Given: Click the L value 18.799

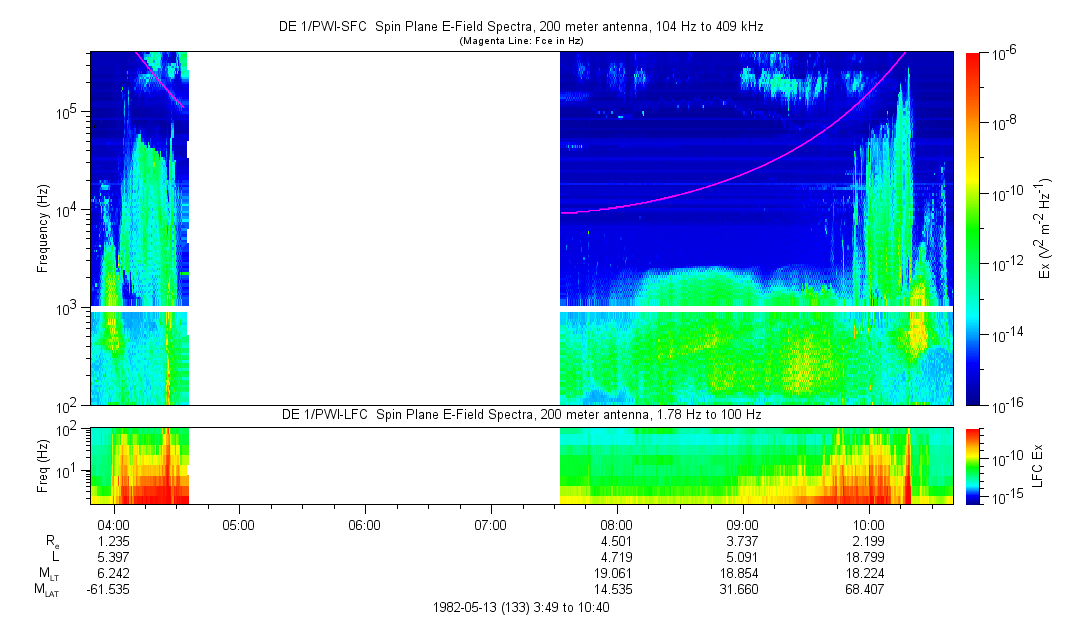Looking at the screenshot, I should tap(868, 557).
